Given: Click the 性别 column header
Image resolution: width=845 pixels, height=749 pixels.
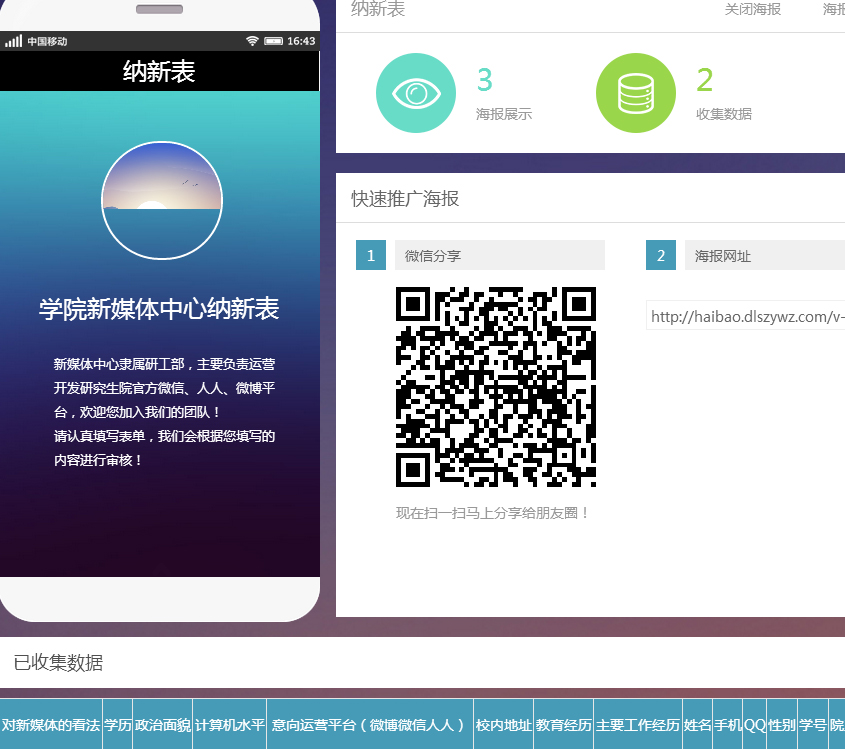Looking at the screenshot, I should point(782,725).
